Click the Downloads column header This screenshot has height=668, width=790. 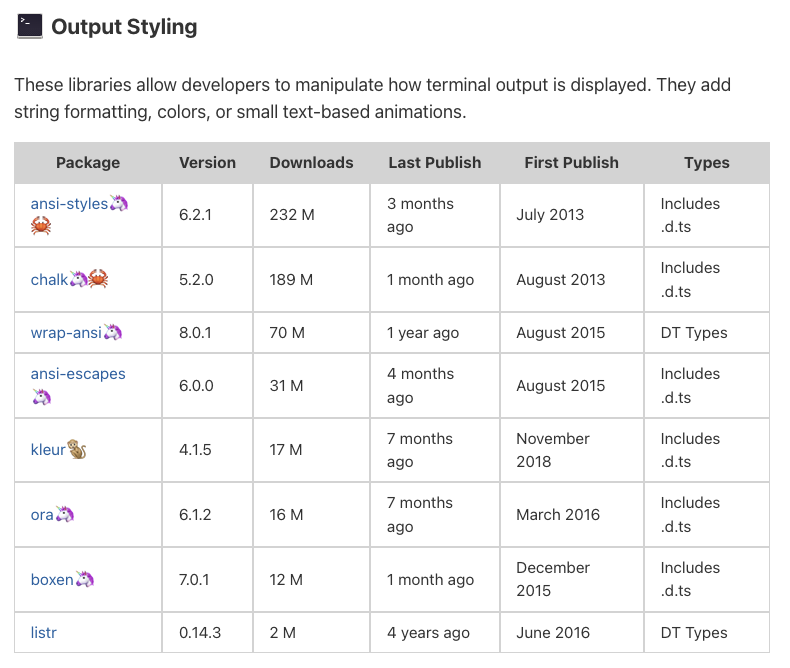(x=311, y=162)
